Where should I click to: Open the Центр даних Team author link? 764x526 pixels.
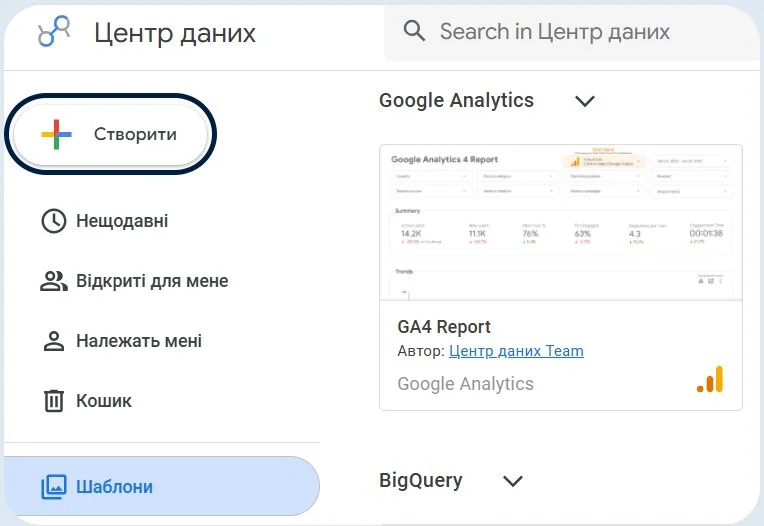(x=516, y=351)
